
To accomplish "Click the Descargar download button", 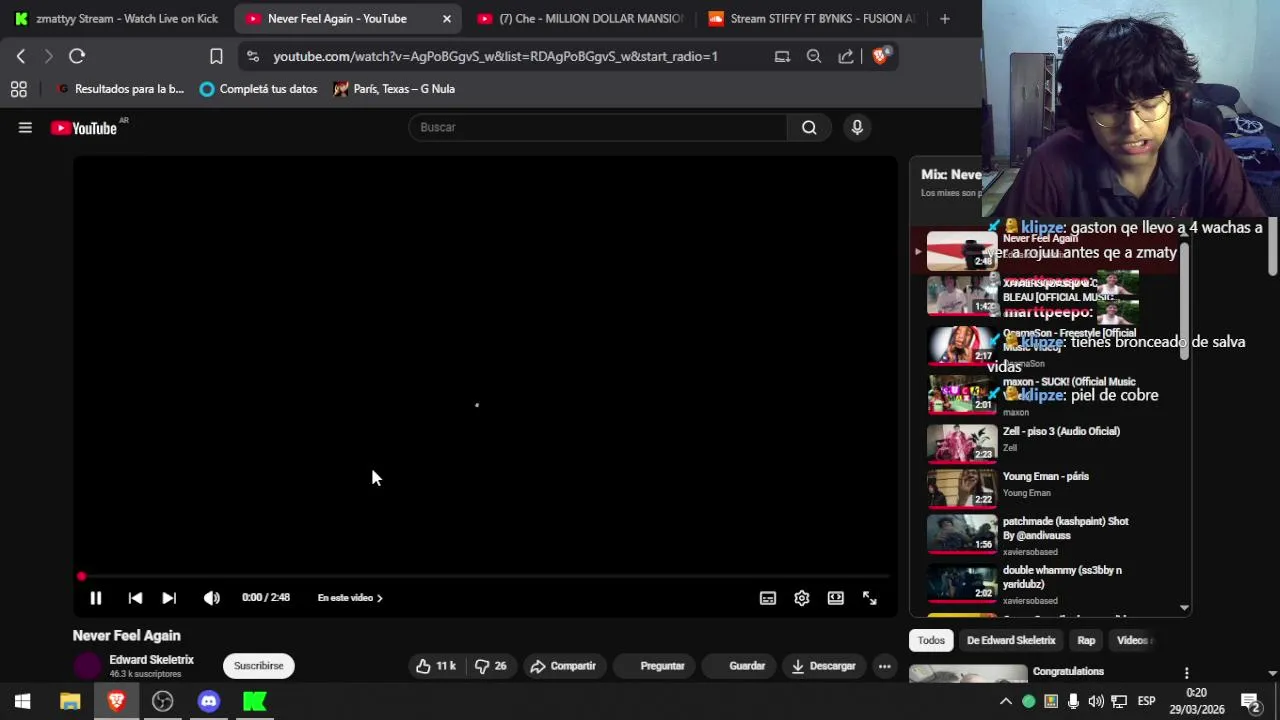I will [824, 666].
